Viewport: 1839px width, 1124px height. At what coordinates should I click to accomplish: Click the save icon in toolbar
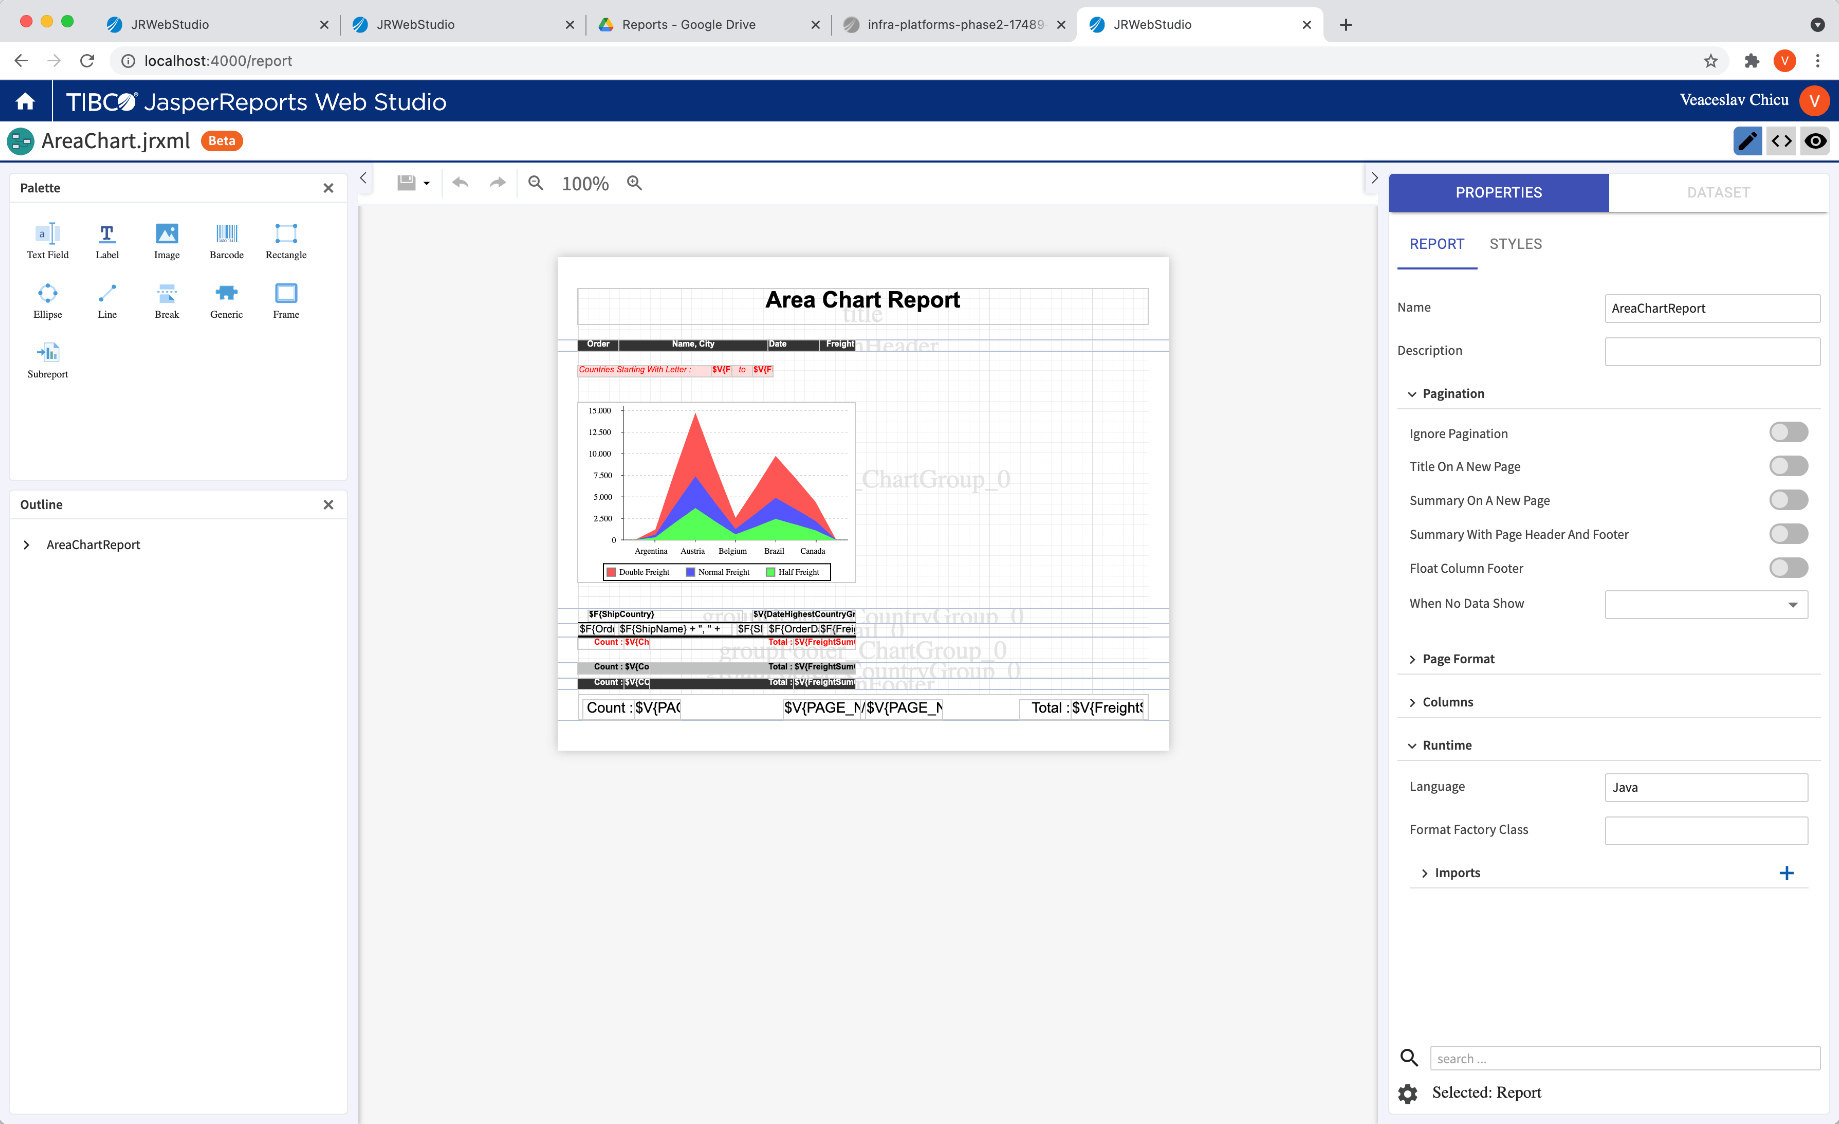click(x=406, y=183)
